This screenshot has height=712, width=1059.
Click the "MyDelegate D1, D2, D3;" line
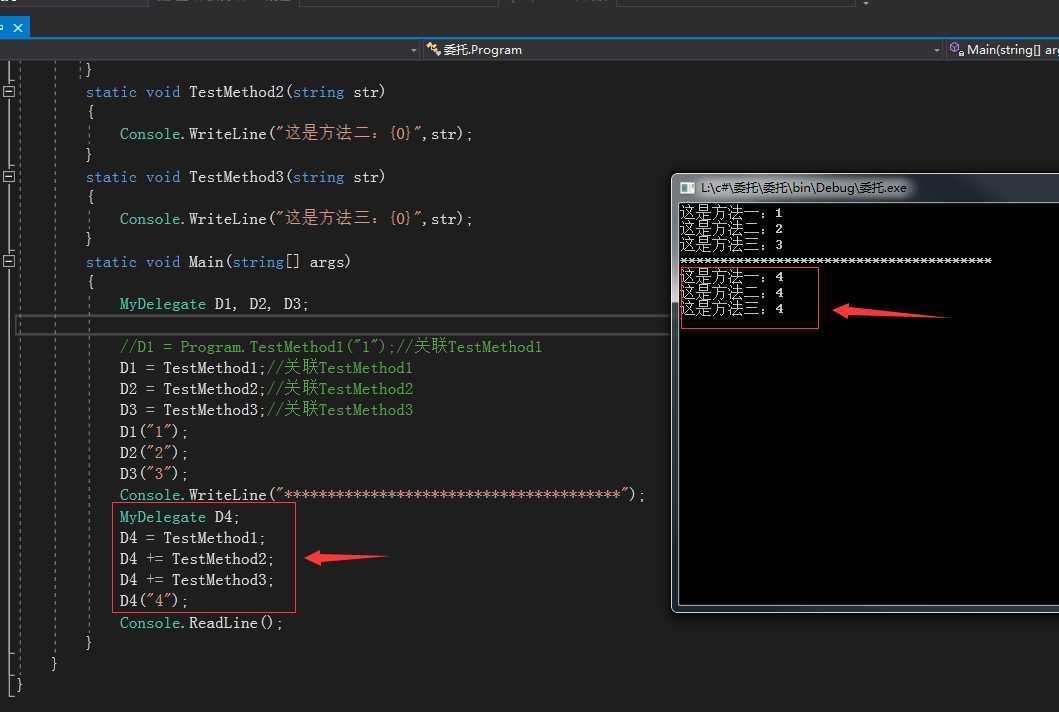pyautogui.click(x=213, y=304)
